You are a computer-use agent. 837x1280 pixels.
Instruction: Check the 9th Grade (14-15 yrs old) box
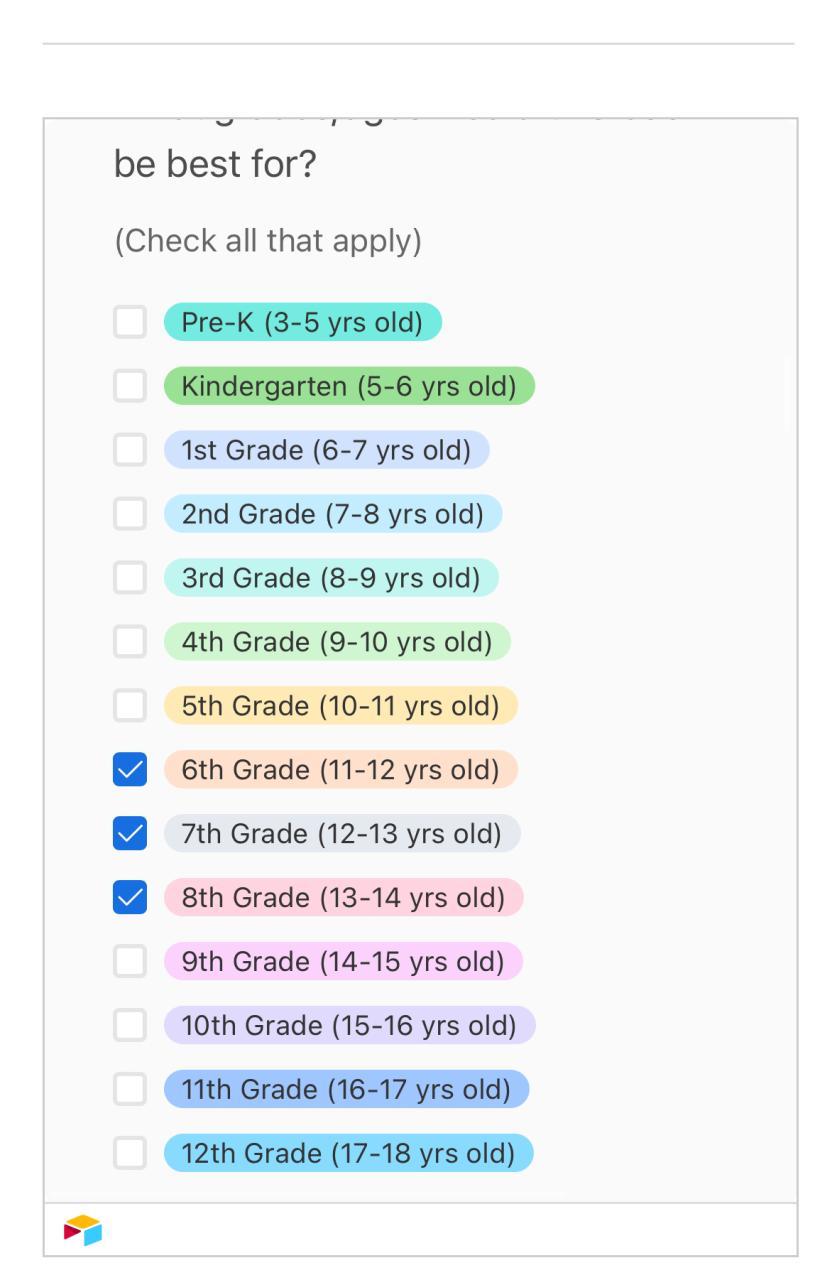pyautogui.click(x=130, y=962)
